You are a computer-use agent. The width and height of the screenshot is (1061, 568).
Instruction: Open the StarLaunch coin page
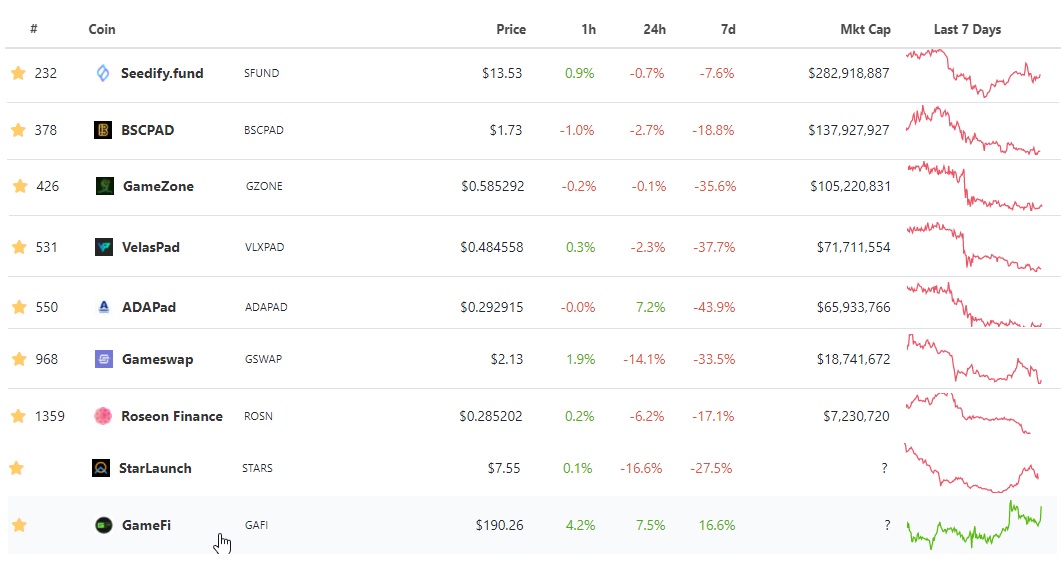pyautogui.click(x=155, y=468)
